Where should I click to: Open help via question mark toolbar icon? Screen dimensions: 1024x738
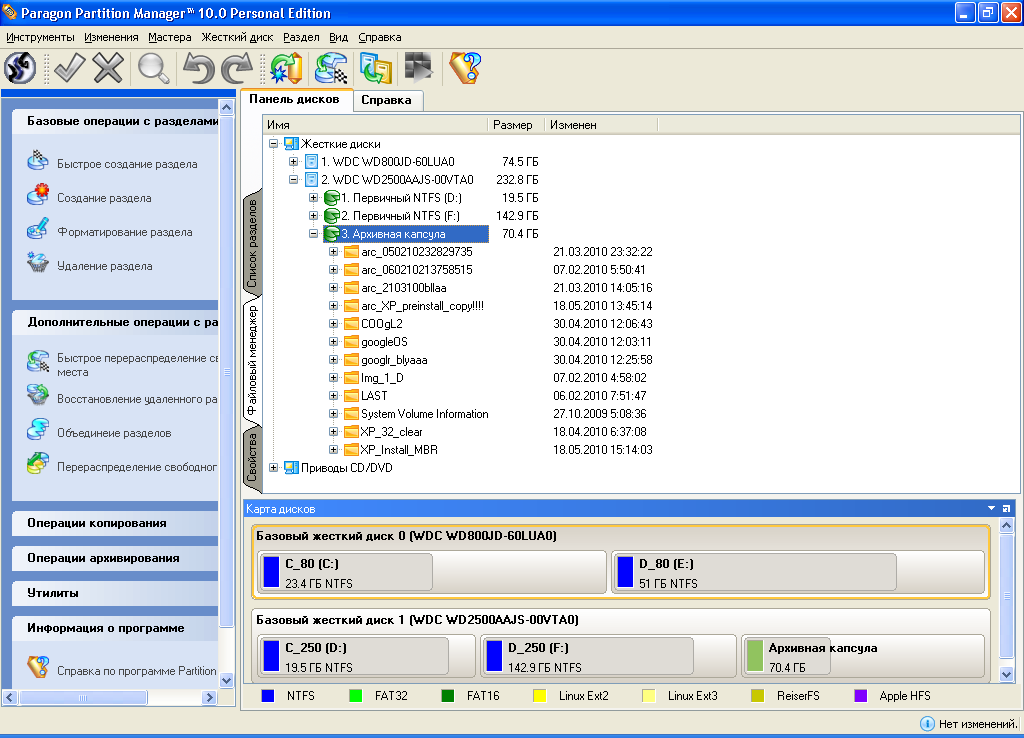click(465, 68)
